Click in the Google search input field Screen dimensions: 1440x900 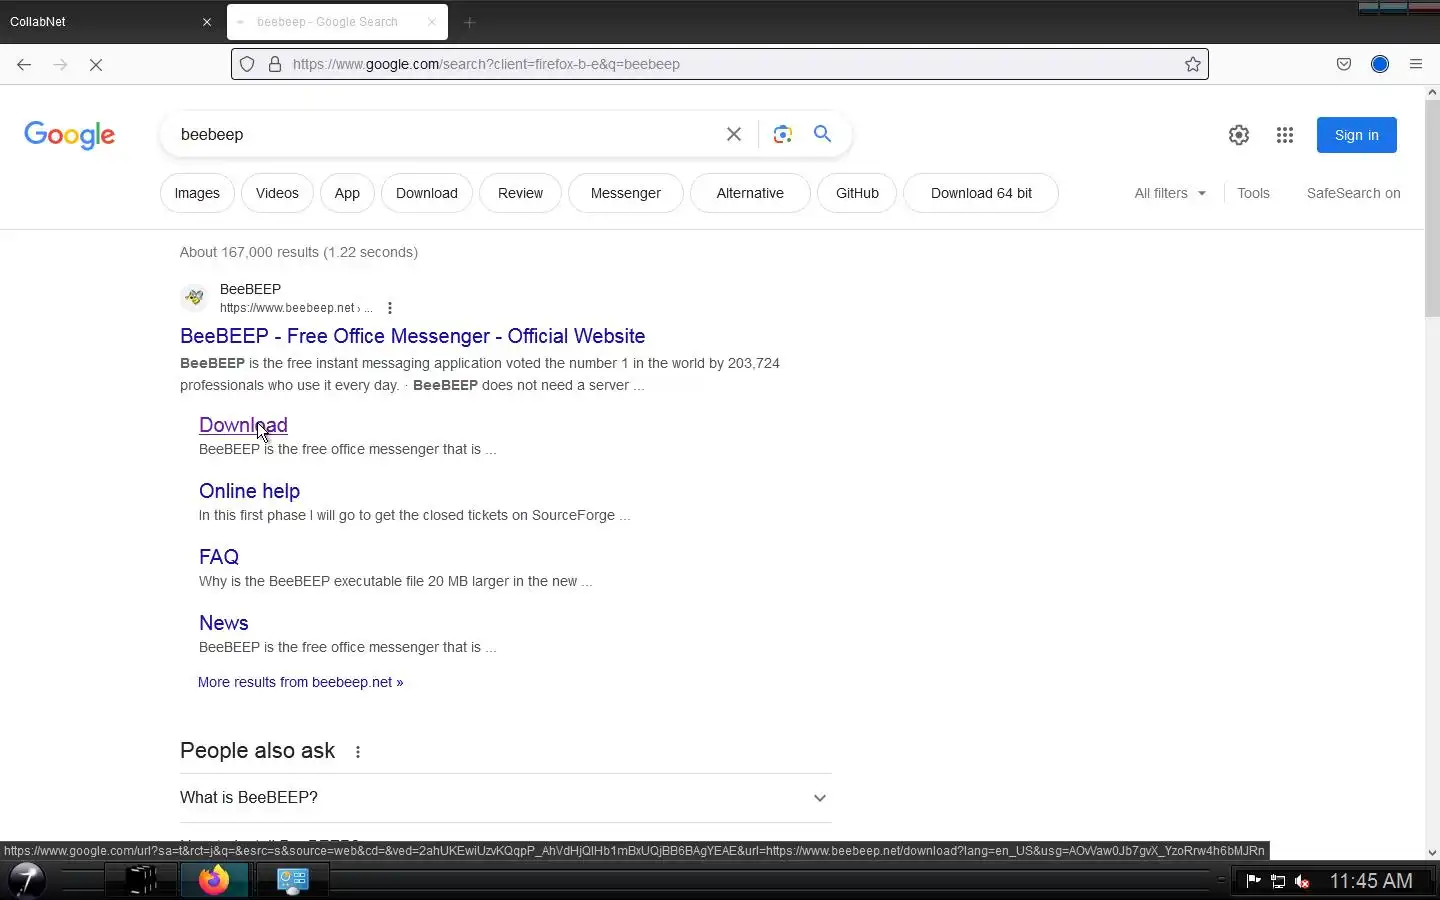[x=445, y=134]
